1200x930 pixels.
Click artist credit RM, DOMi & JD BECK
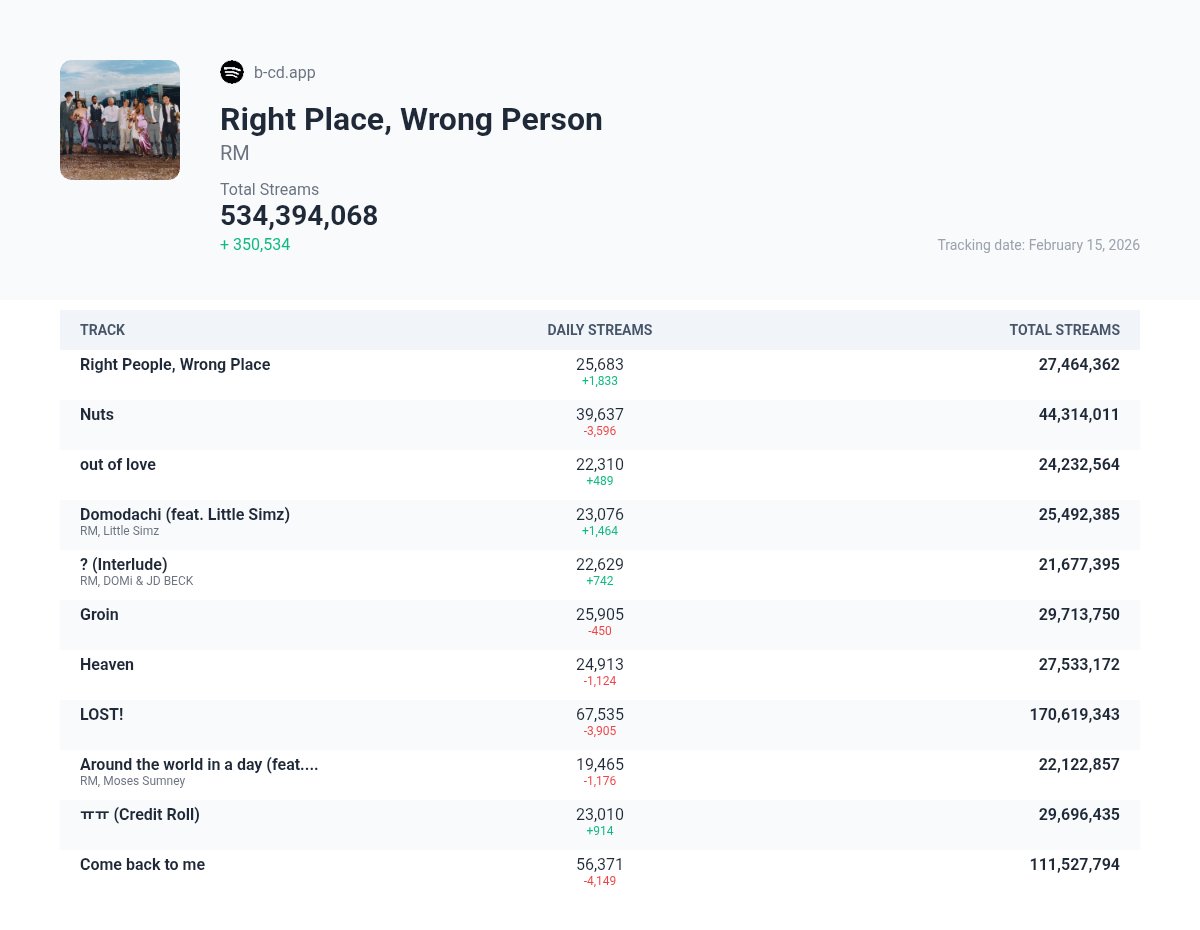pos(137,581)
